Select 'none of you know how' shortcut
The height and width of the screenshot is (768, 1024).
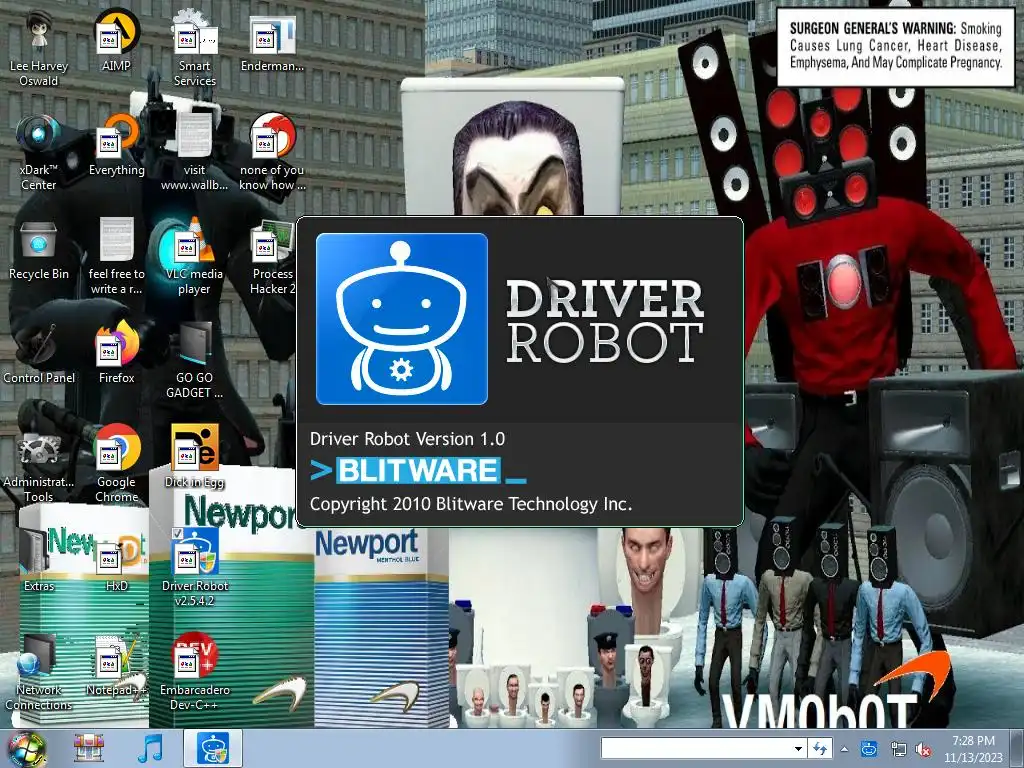pyautogui.click(x=272, y=153)
